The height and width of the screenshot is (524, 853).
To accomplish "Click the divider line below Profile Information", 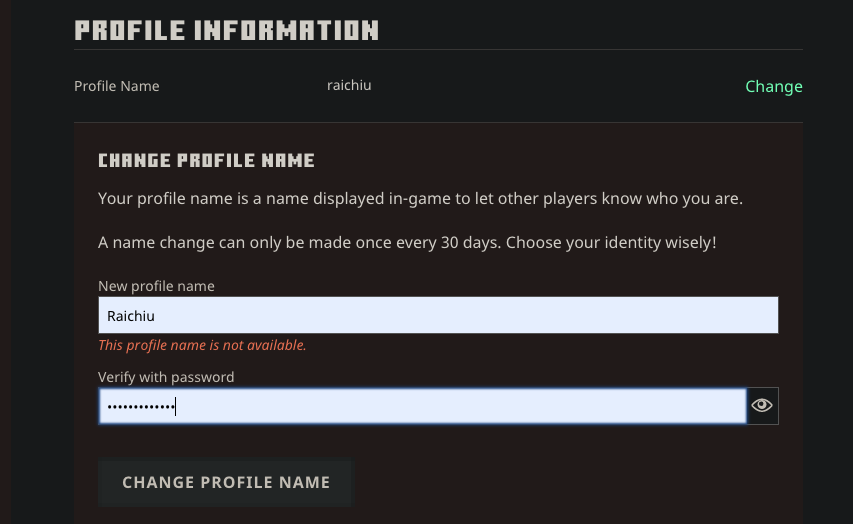I will [x=438, y=49].
